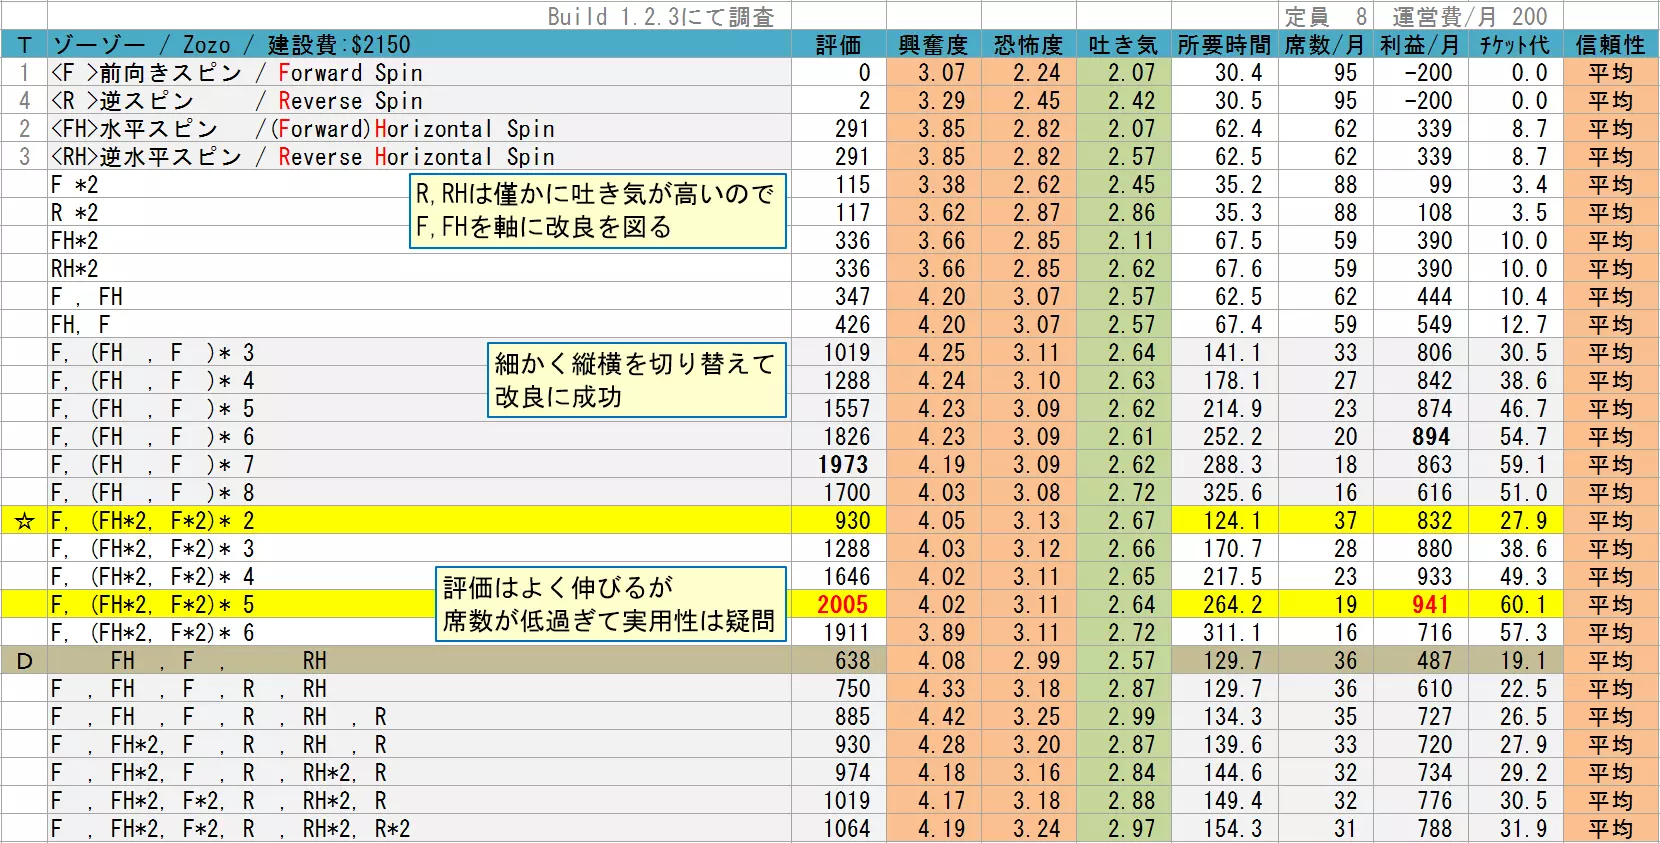Click the F, (FH , F )* 3 row label

pyautogui.click(x=153, y=353)
